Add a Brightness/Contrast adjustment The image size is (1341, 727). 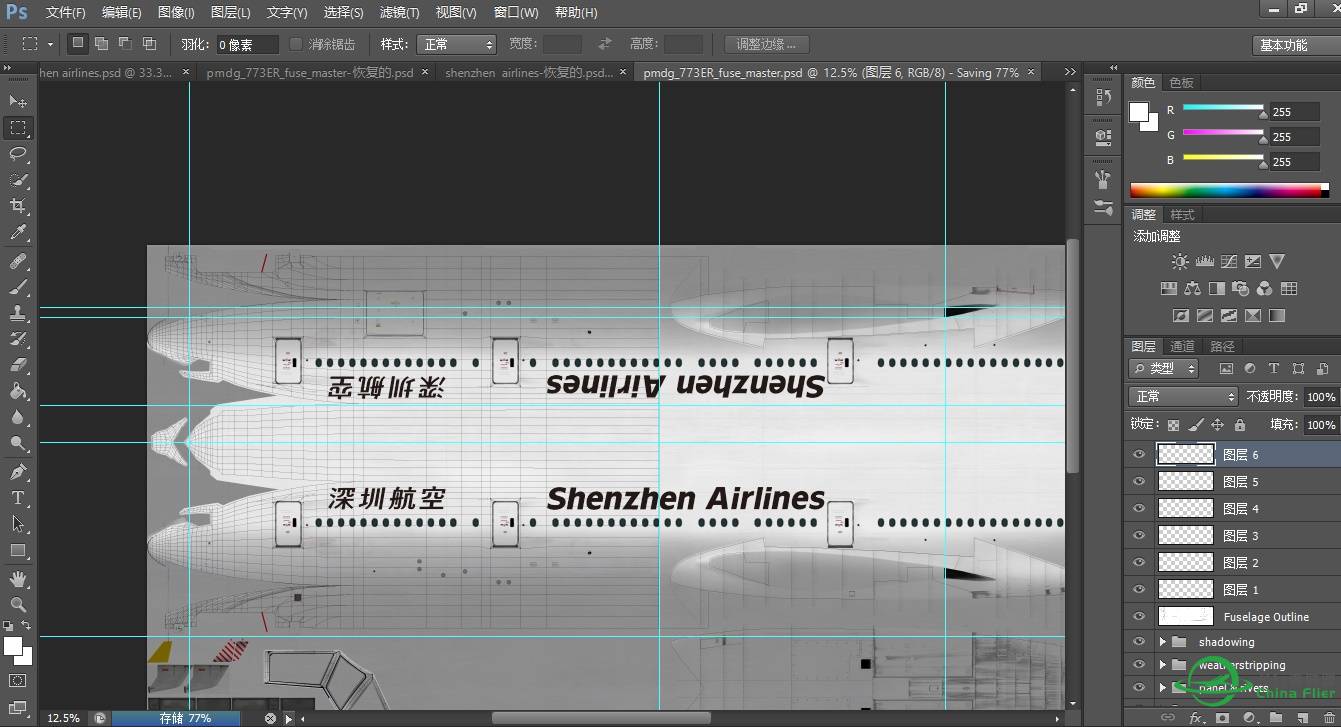pyautogui.click(x=1181, y=262)
